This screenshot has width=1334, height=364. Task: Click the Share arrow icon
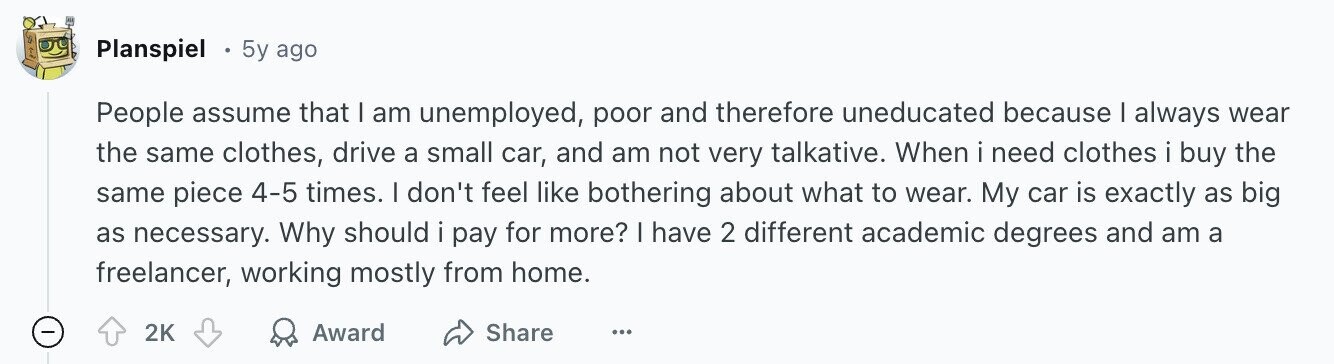458,332
